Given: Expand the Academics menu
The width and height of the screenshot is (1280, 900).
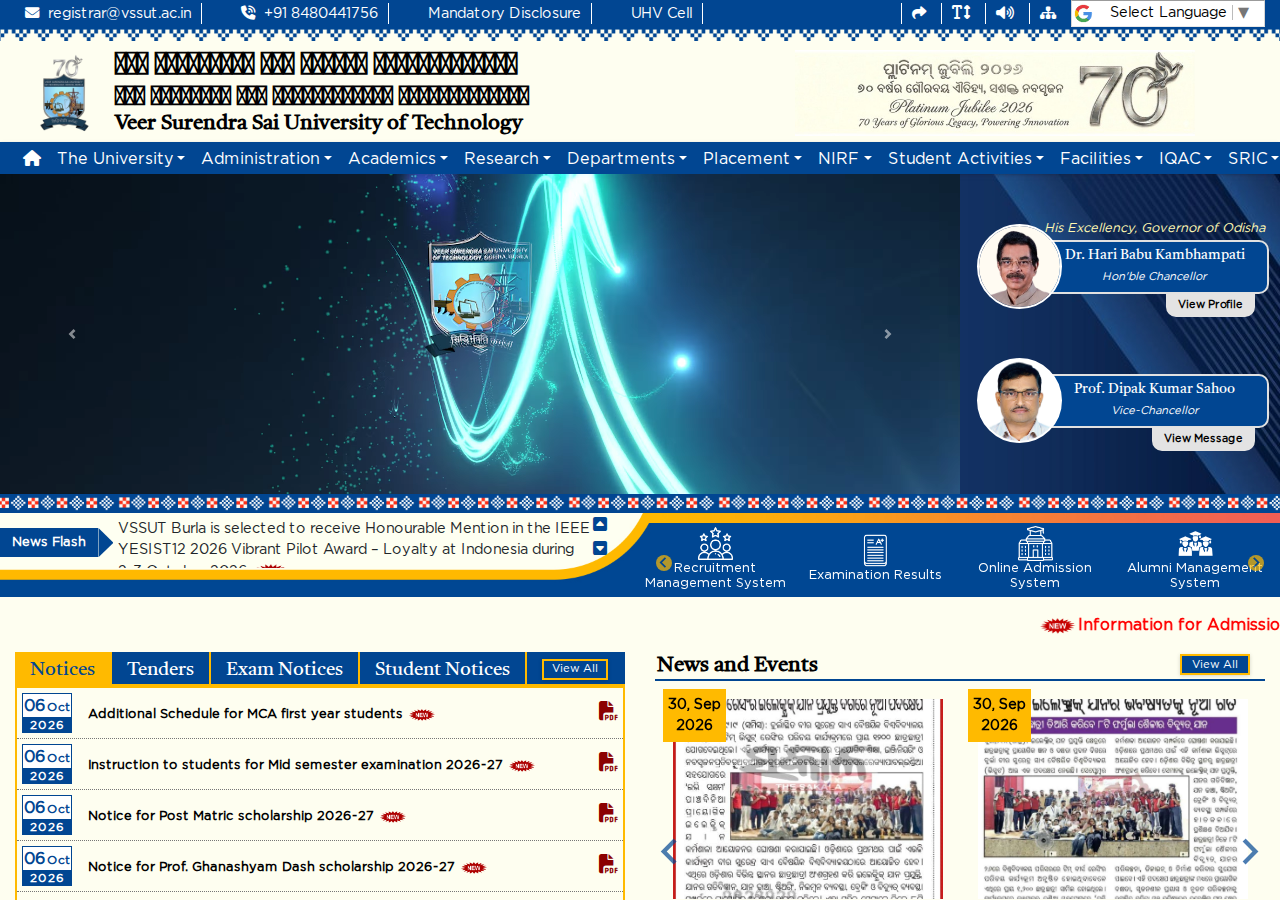Looking at the screenshot, I should (398, 158).
